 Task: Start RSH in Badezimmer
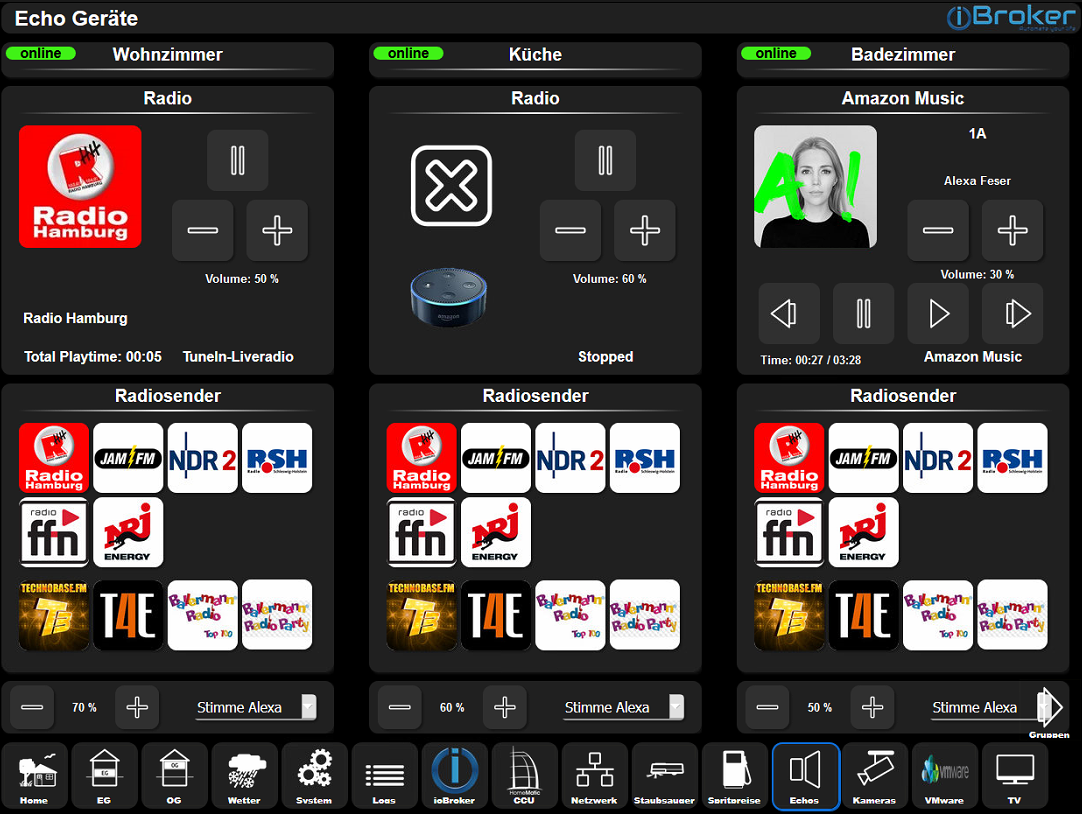click(x=1012, y=458)
